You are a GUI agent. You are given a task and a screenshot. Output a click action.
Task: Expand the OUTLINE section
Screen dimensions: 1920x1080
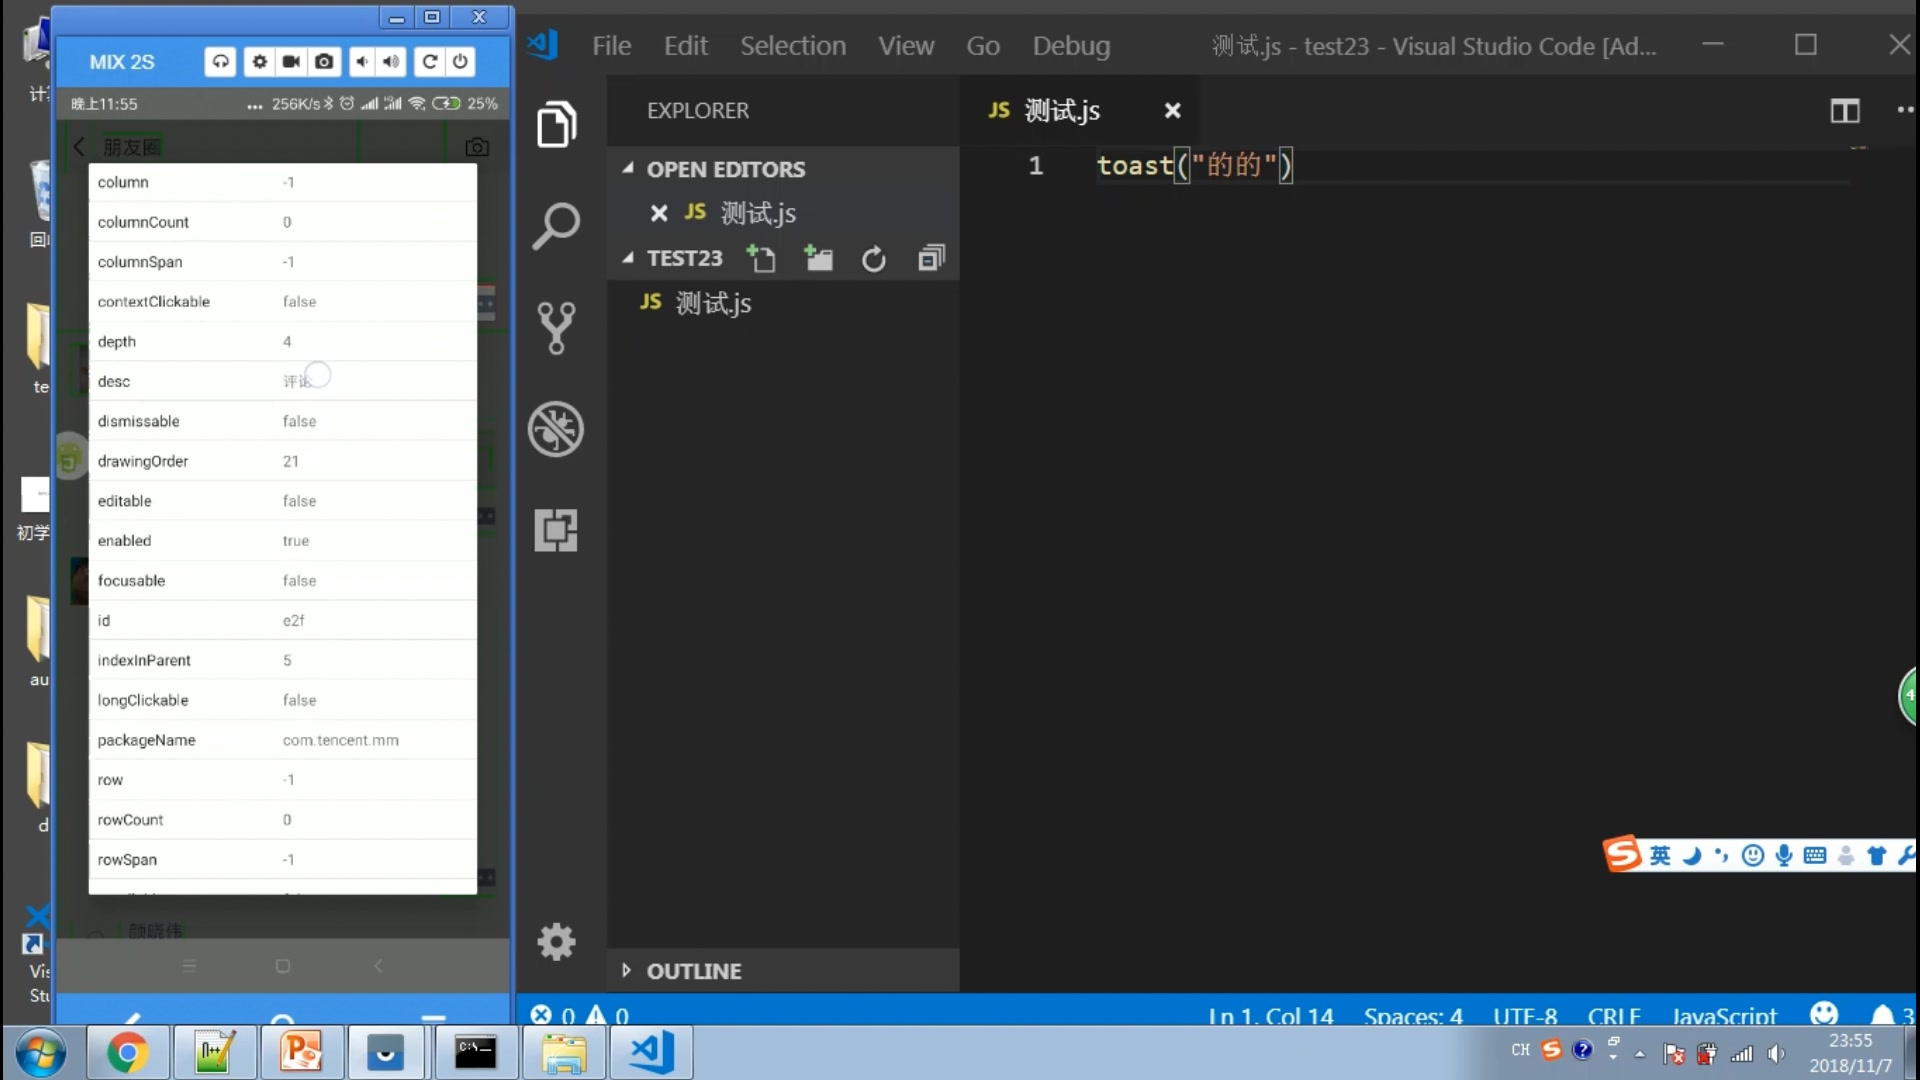[x=627, y=970]
